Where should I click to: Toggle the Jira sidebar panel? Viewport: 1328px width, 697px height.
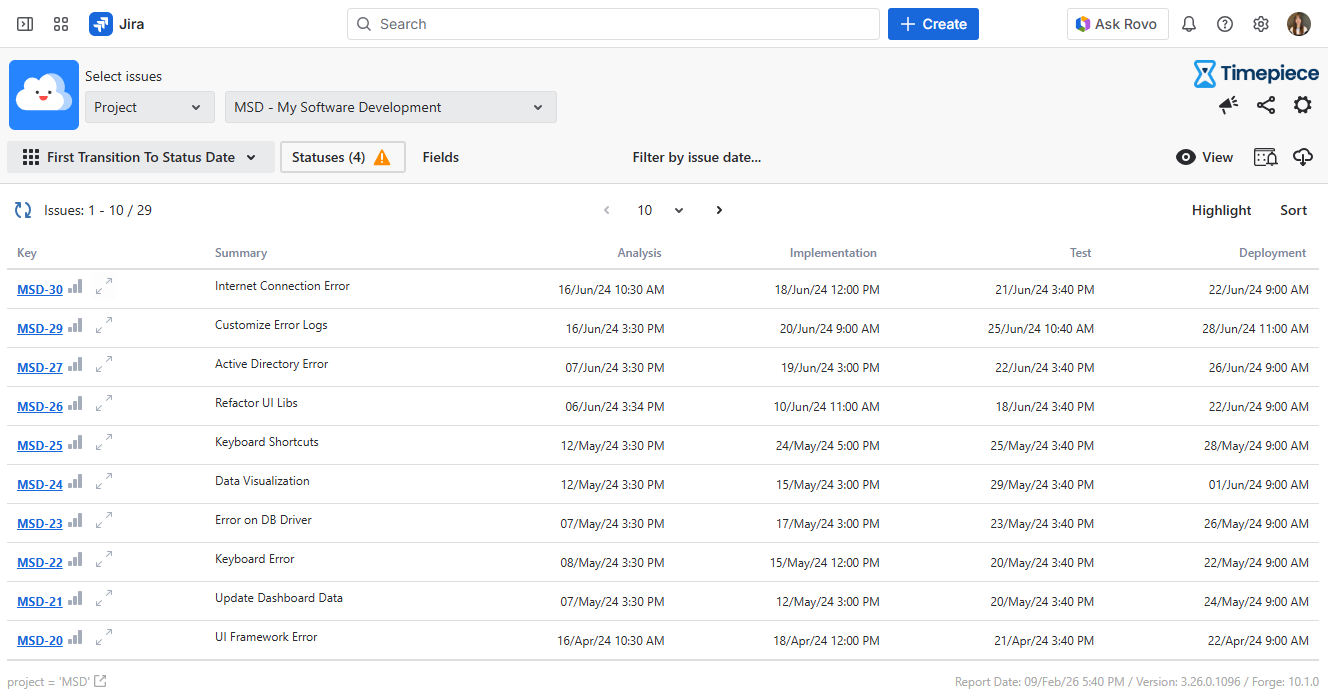point(25,24)
